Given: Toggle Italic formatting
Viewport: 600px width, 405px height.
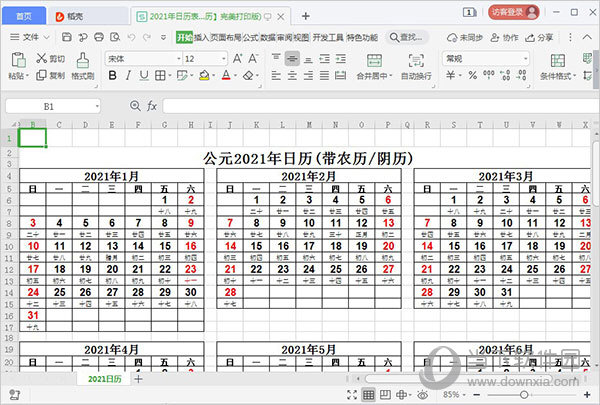Looking at the screenshot, I should point(127,75).
